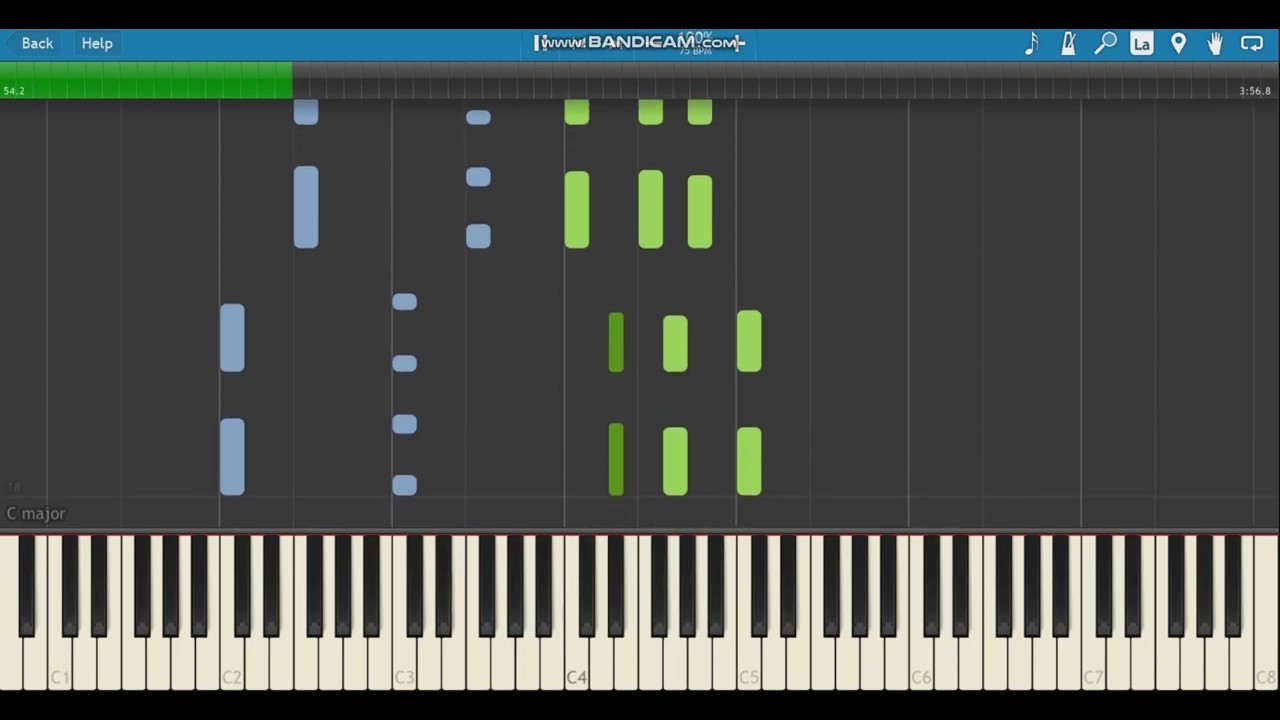Viewport: 1280px width, 720px height.
Task: Open the musical note display settings
Action: point(1032,43)
